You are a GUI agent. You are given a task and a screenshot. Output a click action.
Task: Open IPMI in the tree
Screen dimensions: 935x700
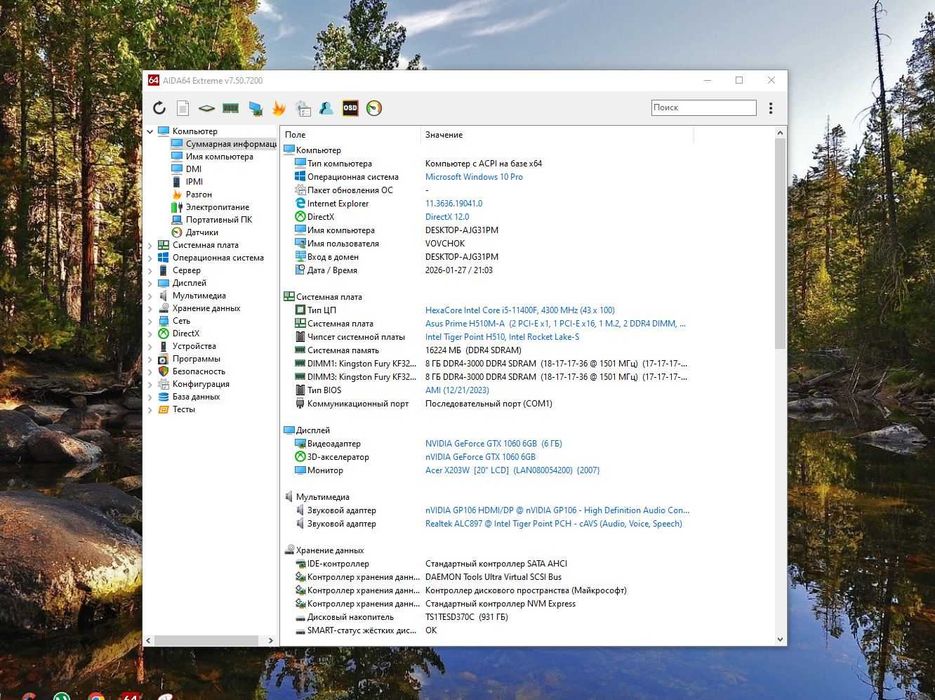pos(194,182)
